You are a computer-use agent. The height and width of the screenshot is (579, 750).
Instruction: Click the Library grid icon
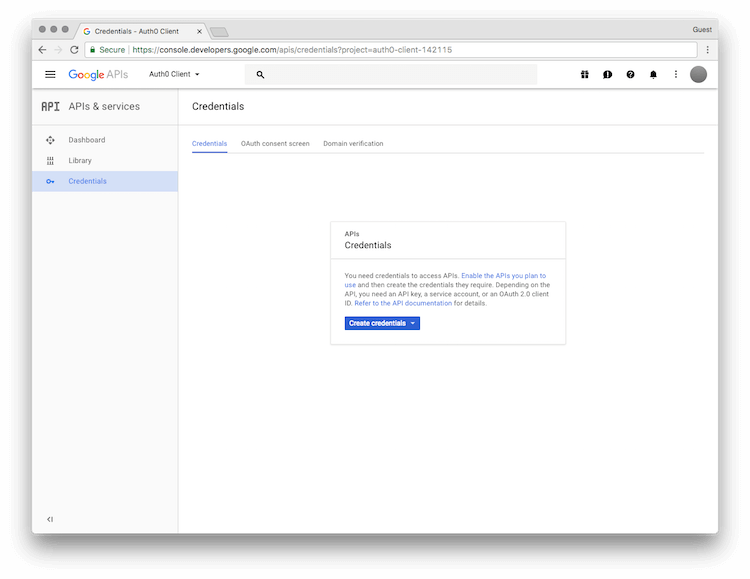pos(50,161)
